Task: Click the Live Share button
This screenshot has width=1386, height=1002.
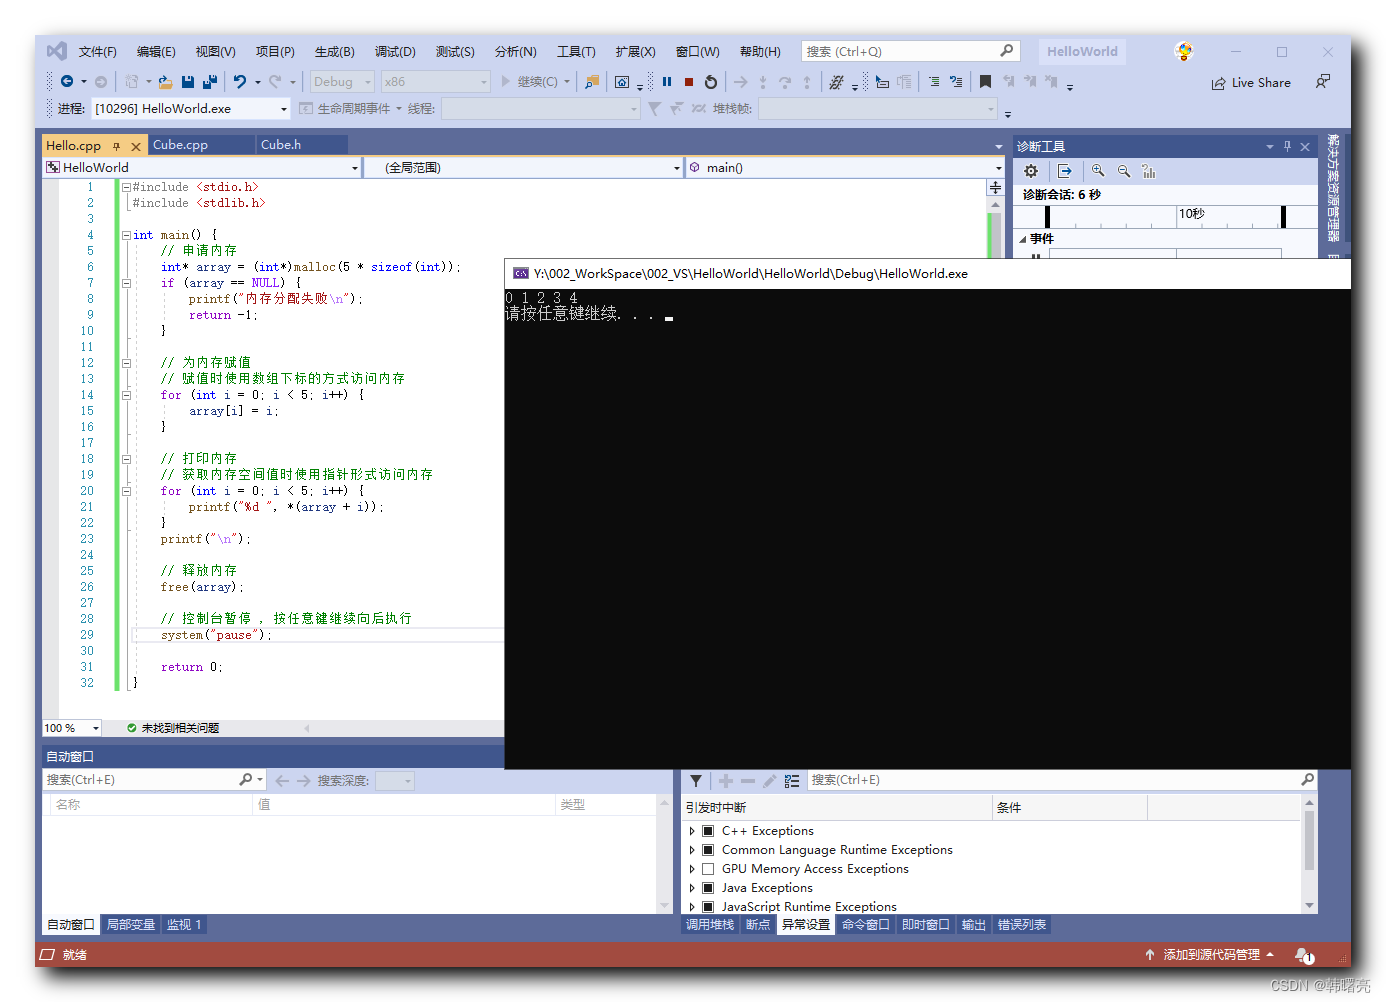Action: coord(1251,83)
